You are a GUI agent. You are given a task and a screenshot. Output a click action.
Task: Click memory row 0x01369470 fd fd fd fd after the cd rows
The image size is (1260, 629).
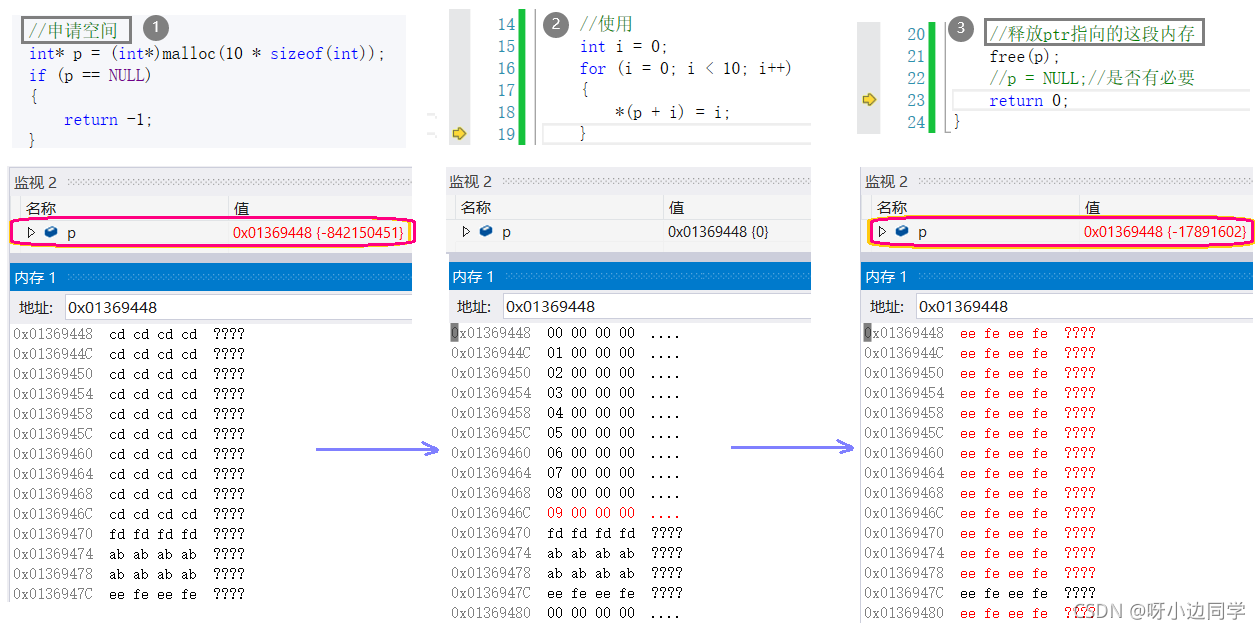129,534
